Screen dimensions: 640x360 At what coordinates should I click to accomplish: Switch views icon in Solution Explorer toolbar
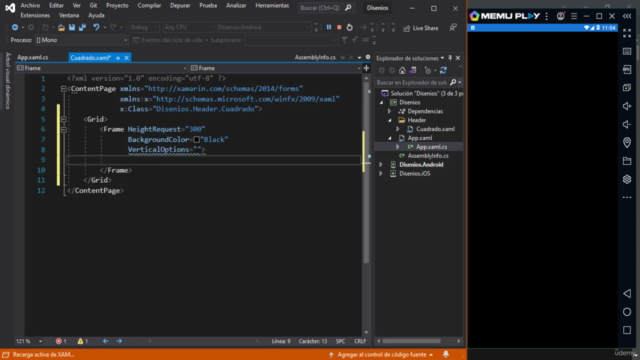(x=413, y=71)
